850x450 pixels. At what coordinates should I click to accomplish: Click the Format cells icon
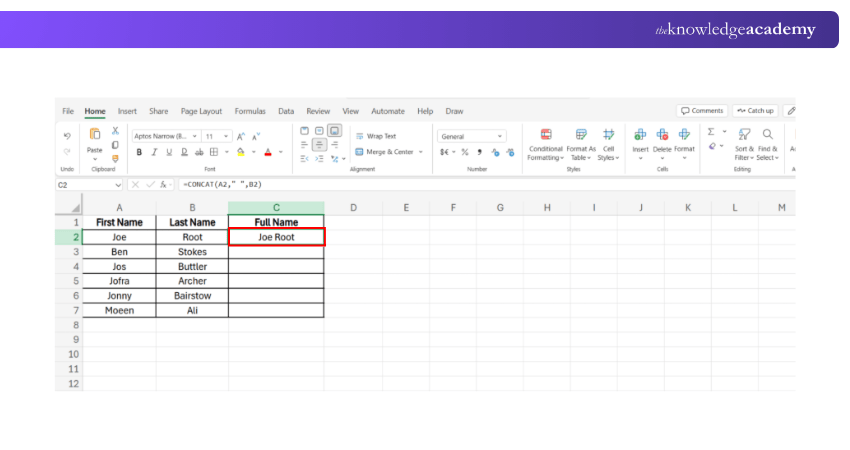684,134
